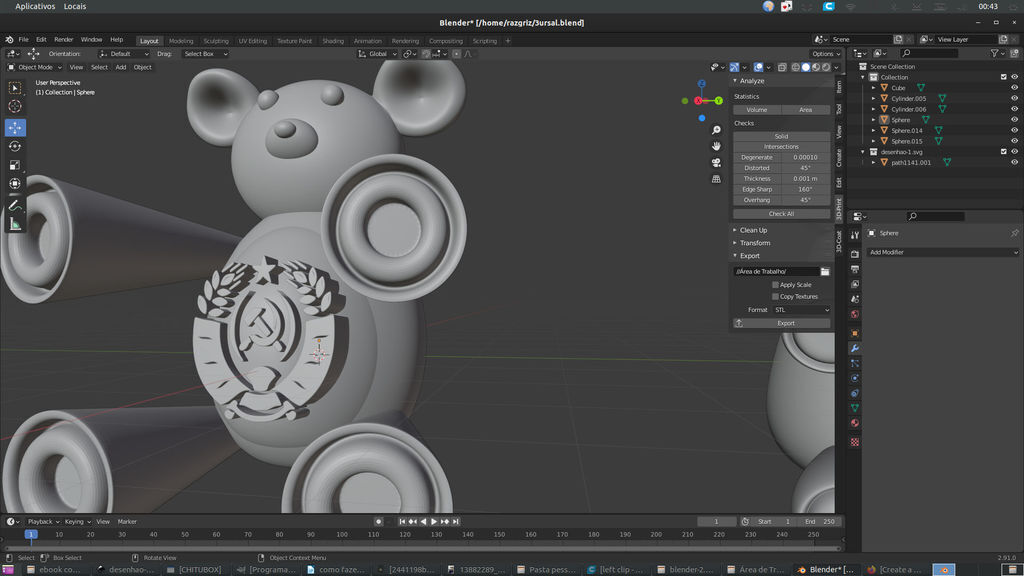Hide Cylinder.005 using its eye icon
The height and width of the screenshot is (576, 1024).
pos(1014,99)
